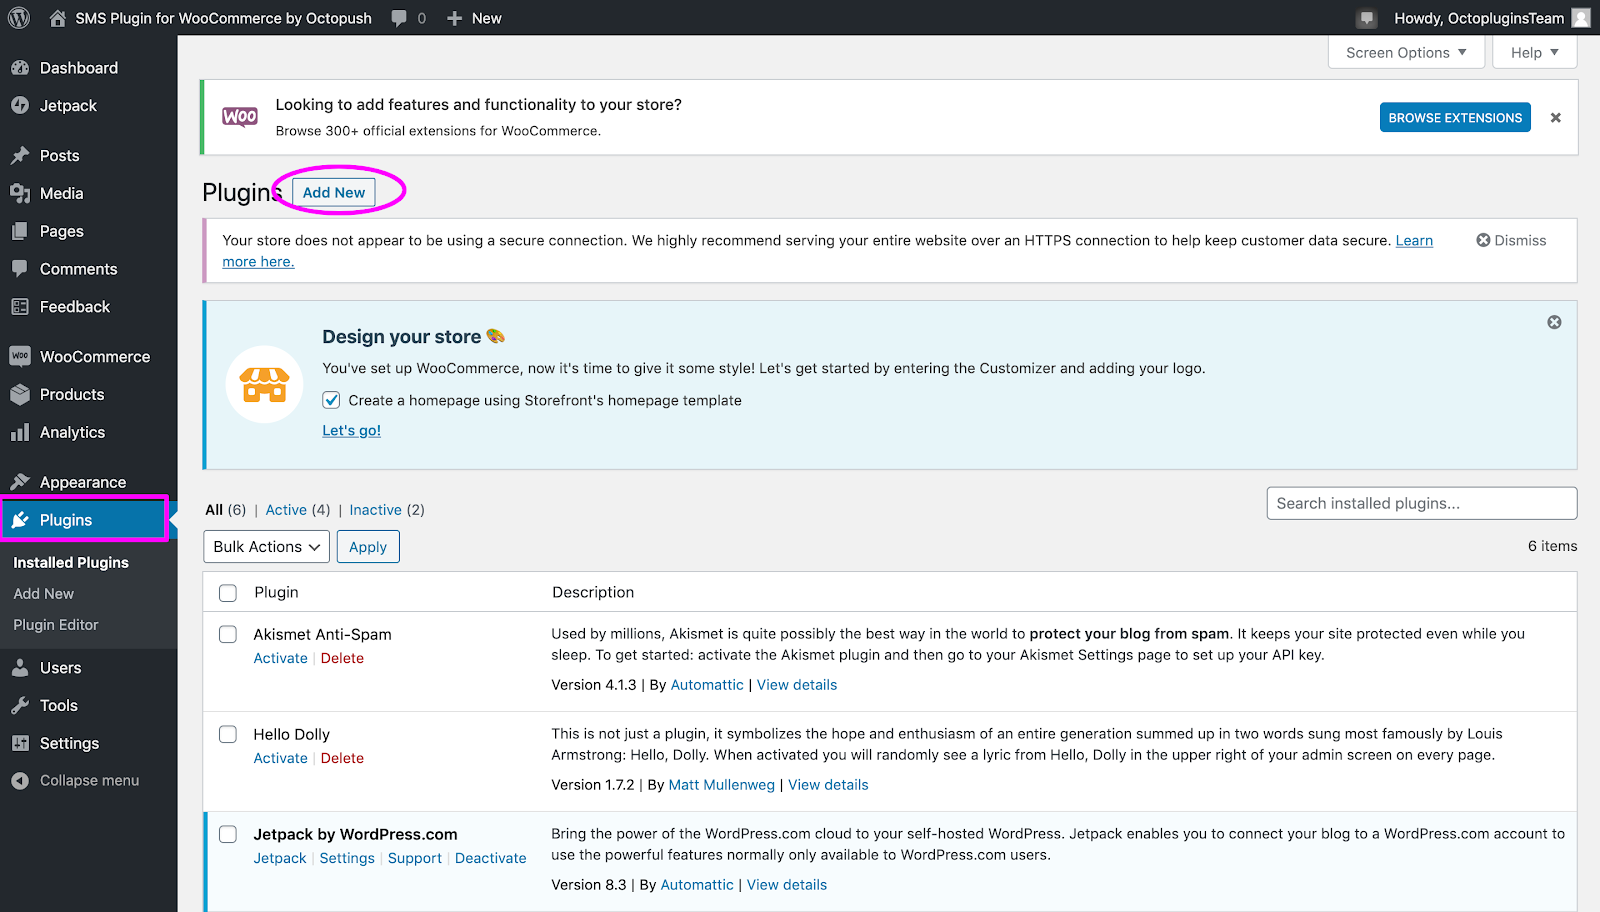
Task: Click the Appearance paintbrush icon
Action: click(x=20, y=482)
